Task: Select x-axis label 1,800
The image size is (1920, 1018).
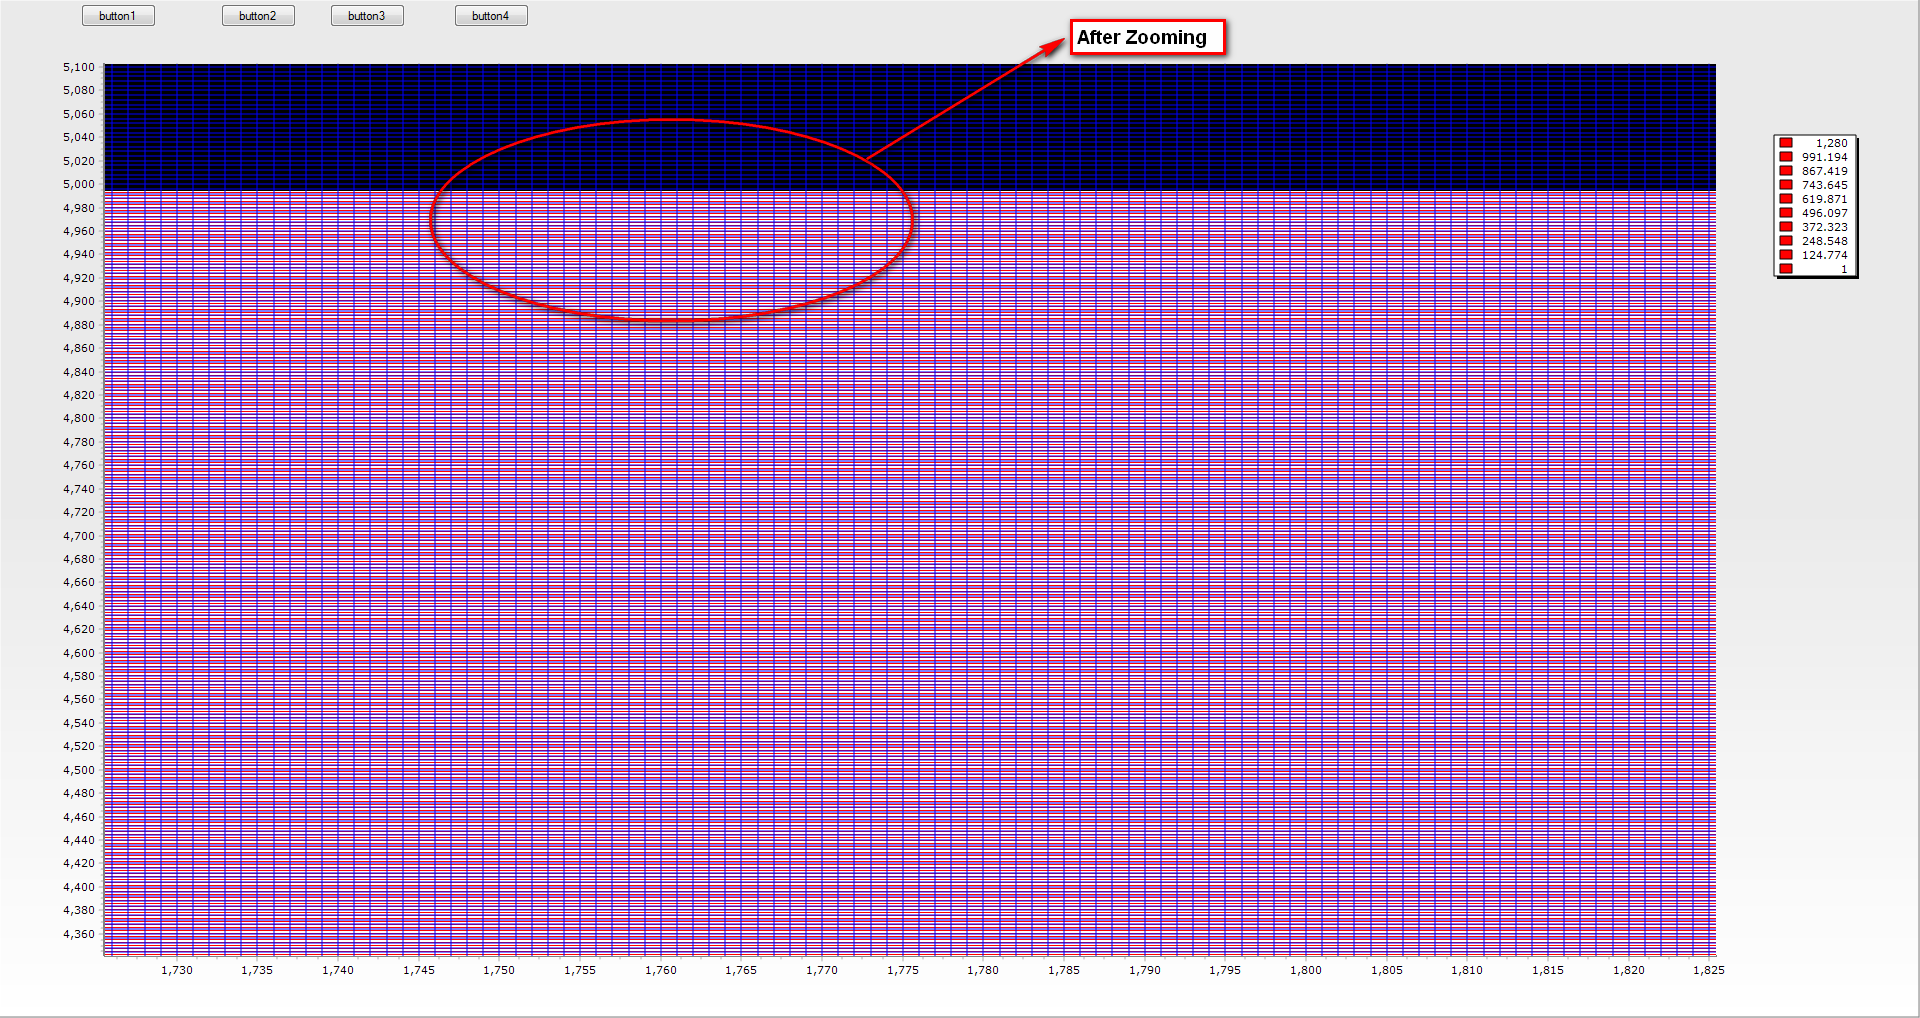Action: [x=1306, y=970]
